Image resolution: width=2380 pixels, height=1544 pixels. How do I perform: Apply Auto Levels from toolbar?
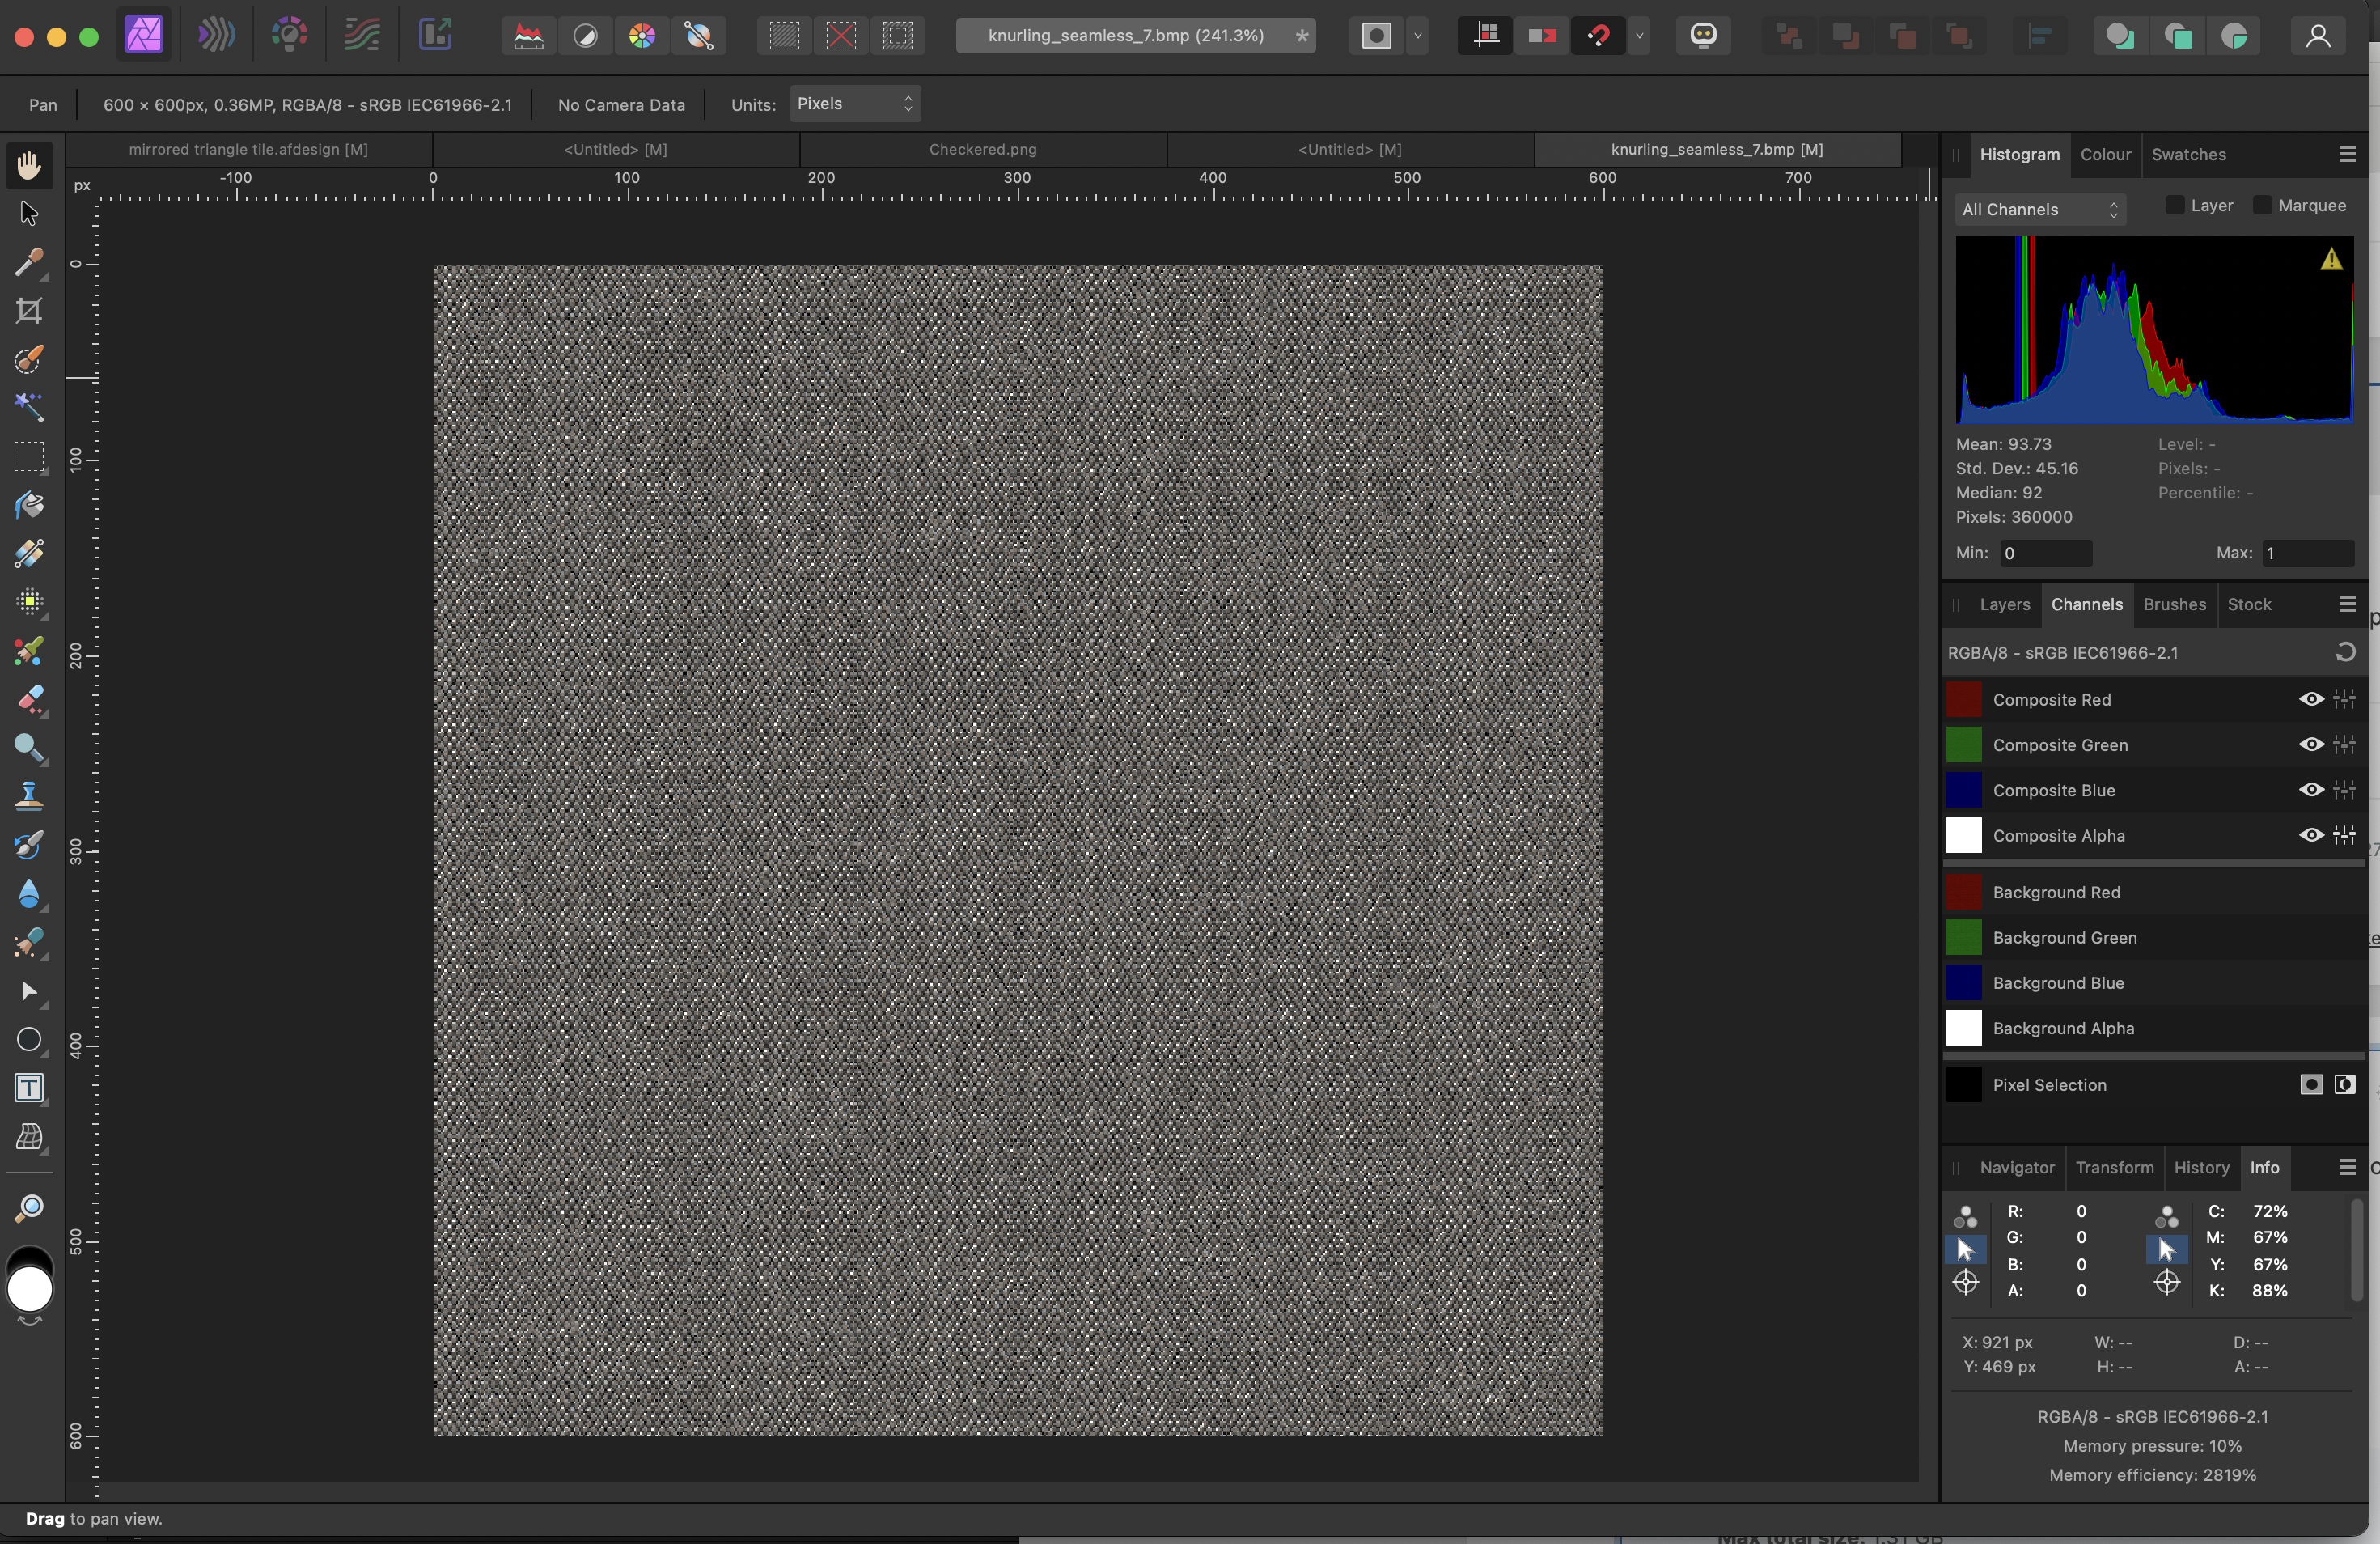pyautogui.click(x=529, y=37)
